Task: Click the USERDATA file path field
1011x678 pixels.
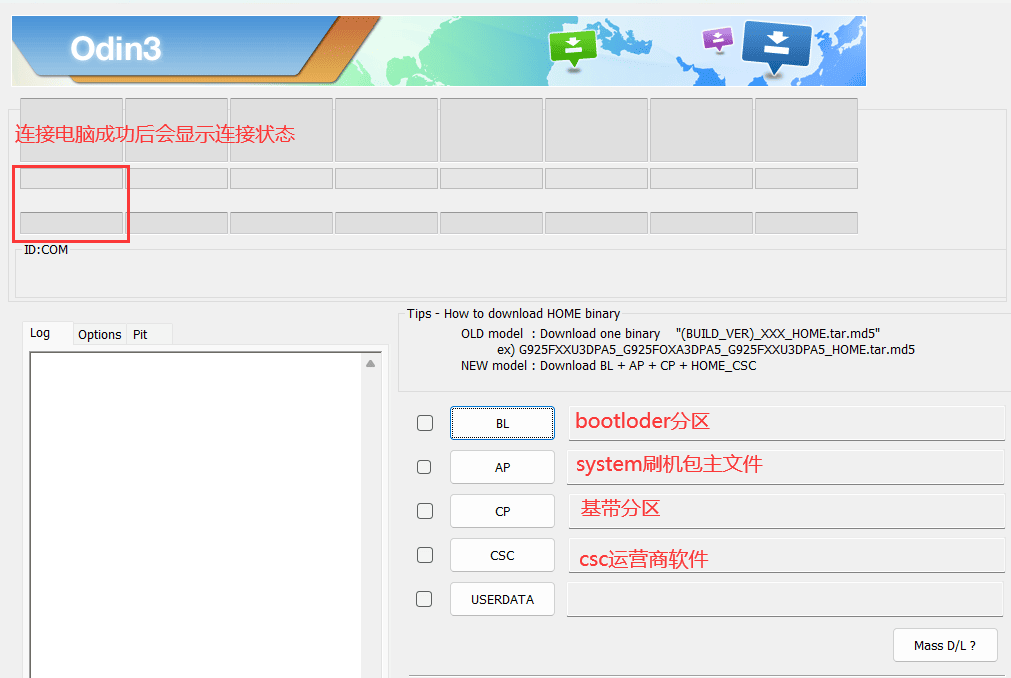Action: 785,599
